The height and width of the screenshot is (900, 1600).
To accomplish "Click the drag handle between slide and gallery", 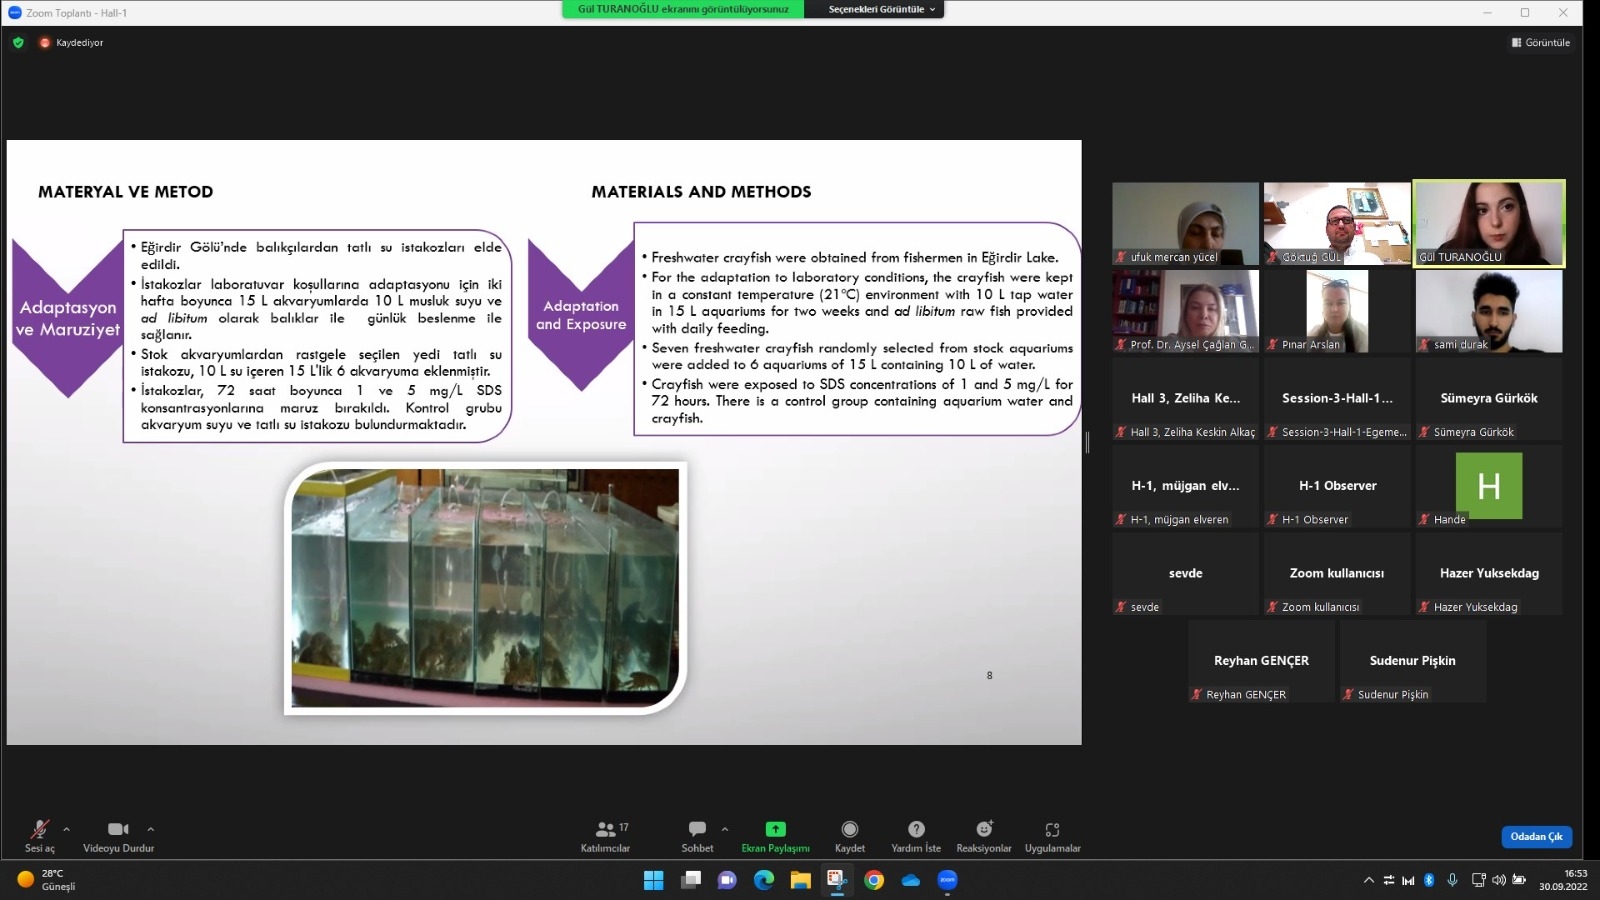I will click(1087, 442).
